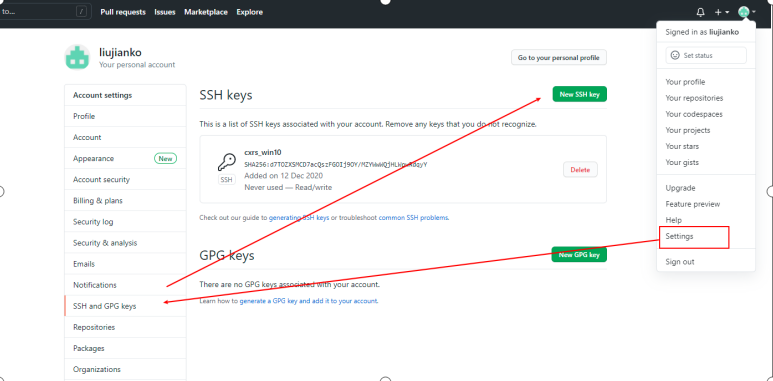Select SSH and GPG keys in sidebar
This screenshot has width=773, height=381.
coord(125,306)
